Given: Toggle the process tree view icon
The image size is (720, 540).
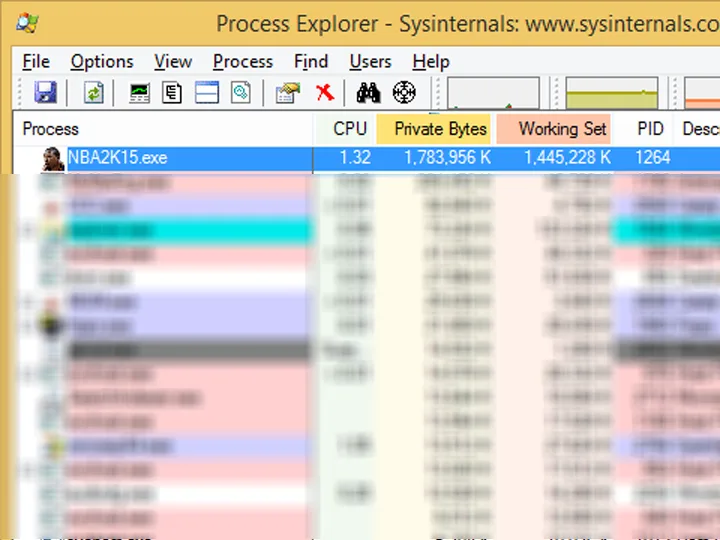Looking at the screenshot, I should tap(172, 93).
